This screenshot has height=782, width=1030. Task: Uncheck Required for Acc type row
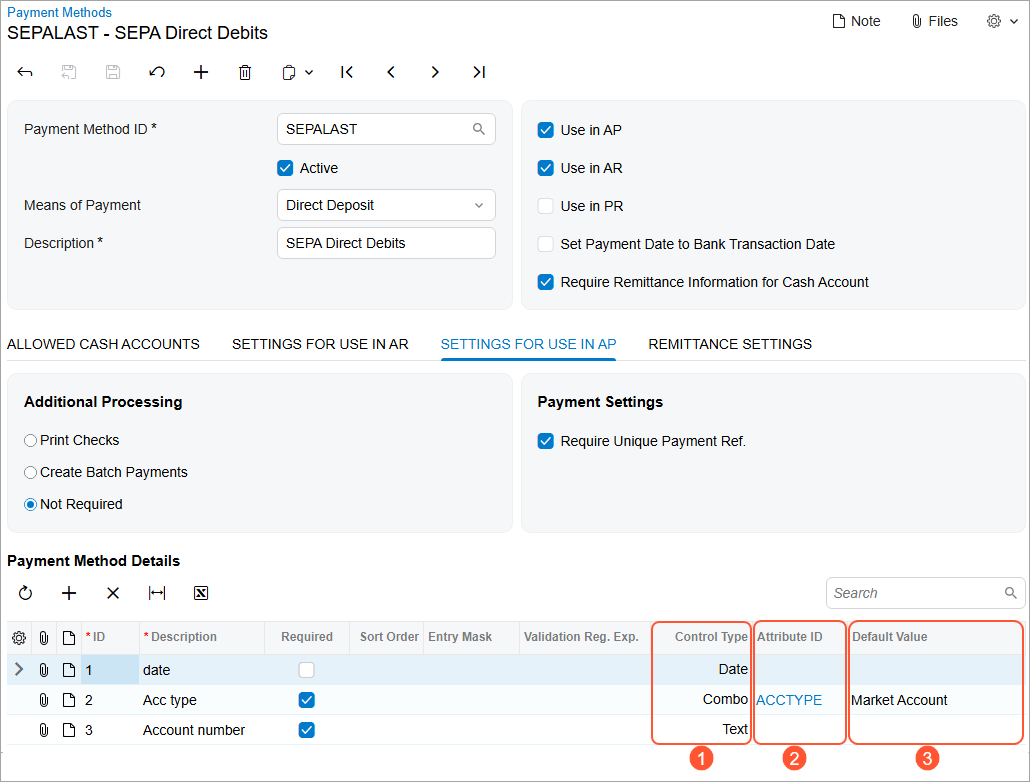click(306, 701)
